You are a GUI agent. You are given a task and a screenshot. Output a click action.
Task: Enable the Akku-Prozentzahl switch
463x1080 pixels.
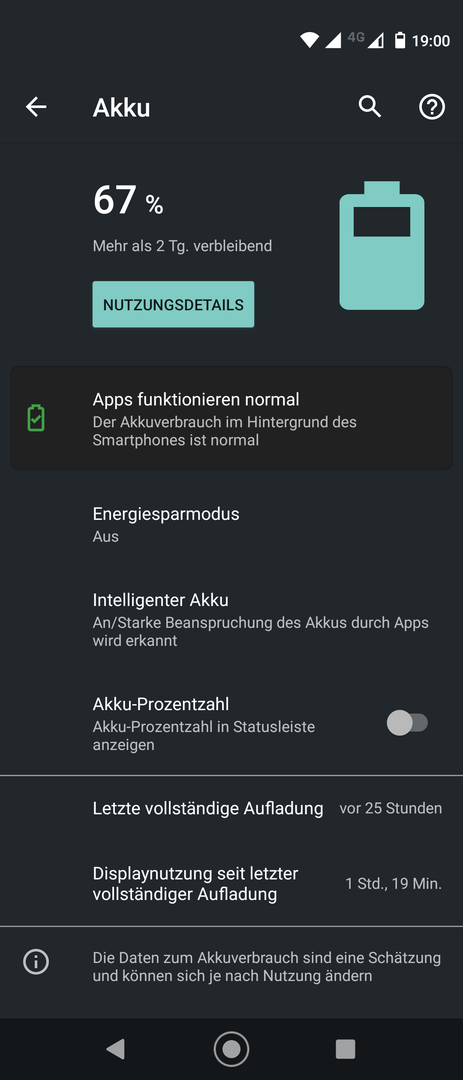[407, 723]
